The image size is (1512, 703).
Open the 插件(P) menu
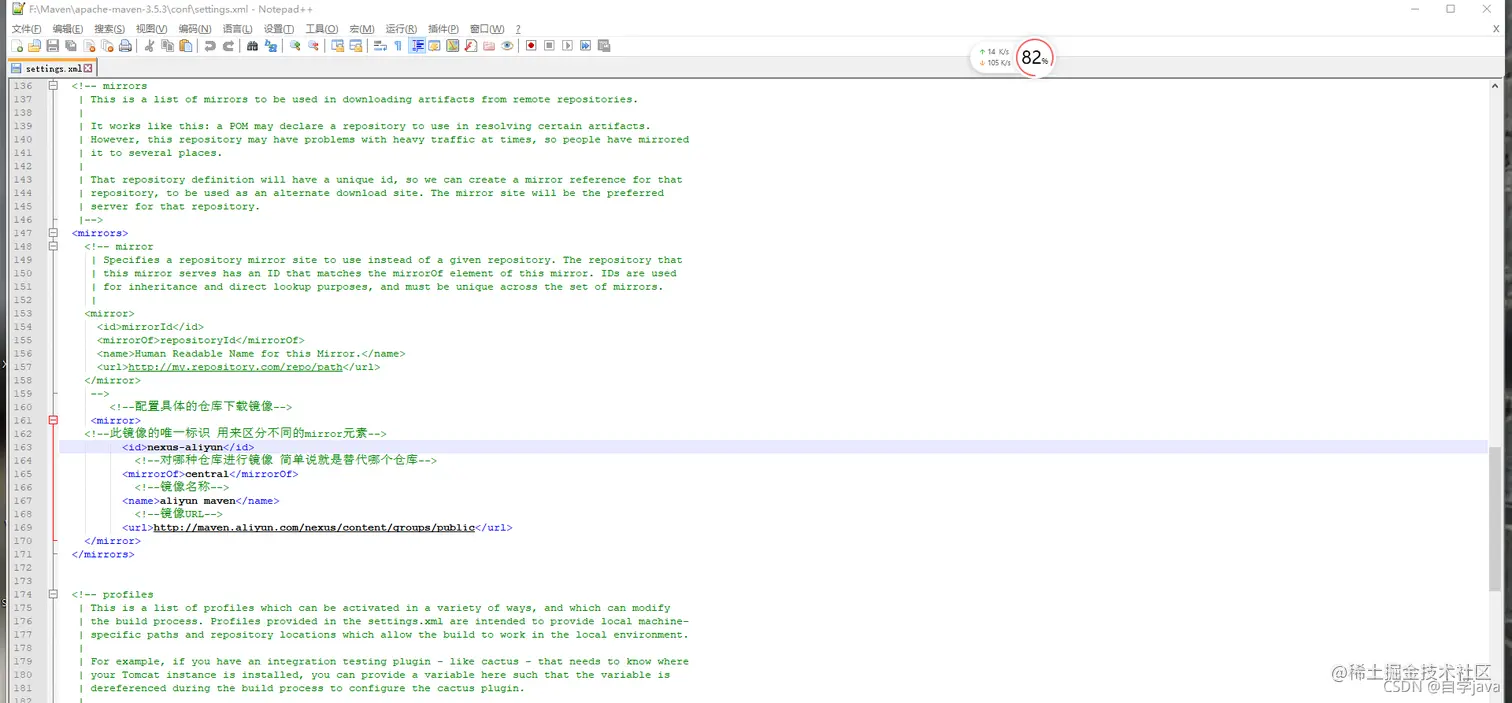[443, 29]
